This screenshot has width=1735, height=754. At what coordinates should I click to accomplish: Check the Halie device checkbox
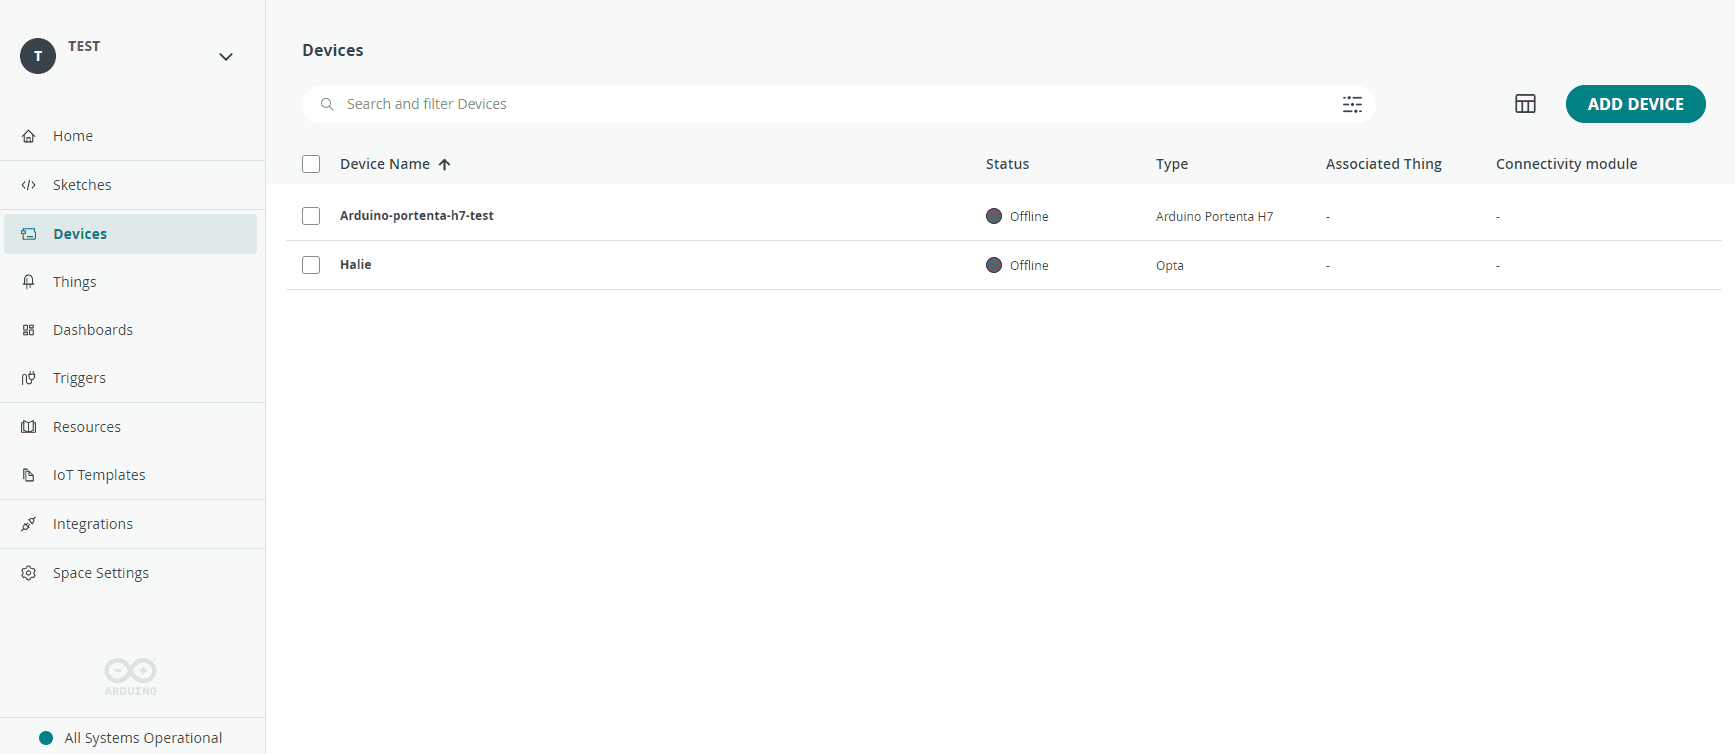click(311, 265)
